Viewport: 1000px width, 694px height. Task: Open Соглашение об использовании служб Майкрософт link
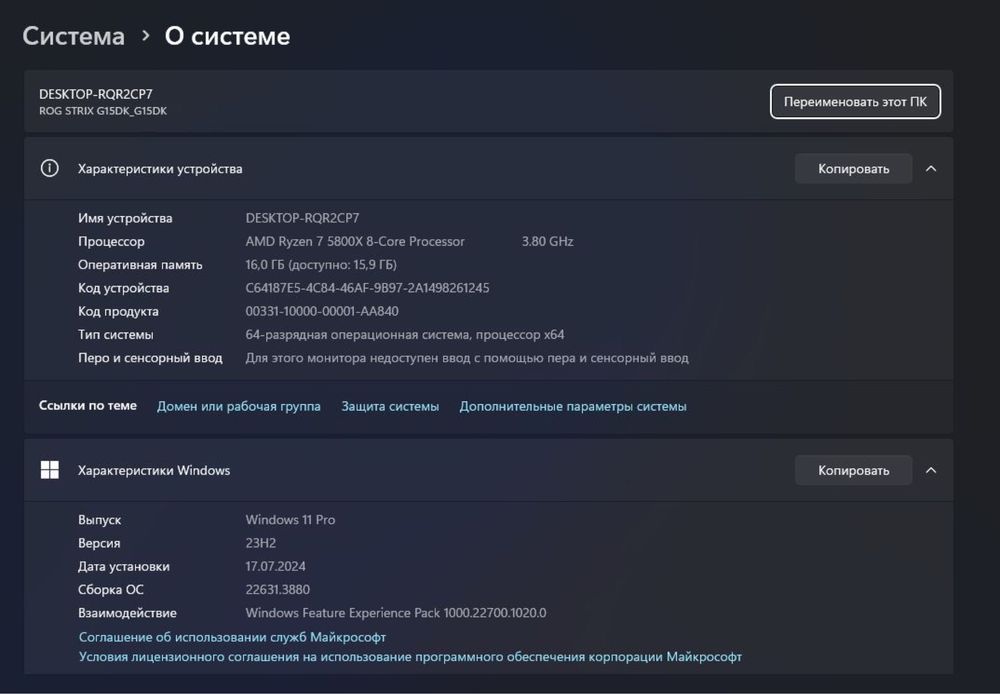[232, 637]
